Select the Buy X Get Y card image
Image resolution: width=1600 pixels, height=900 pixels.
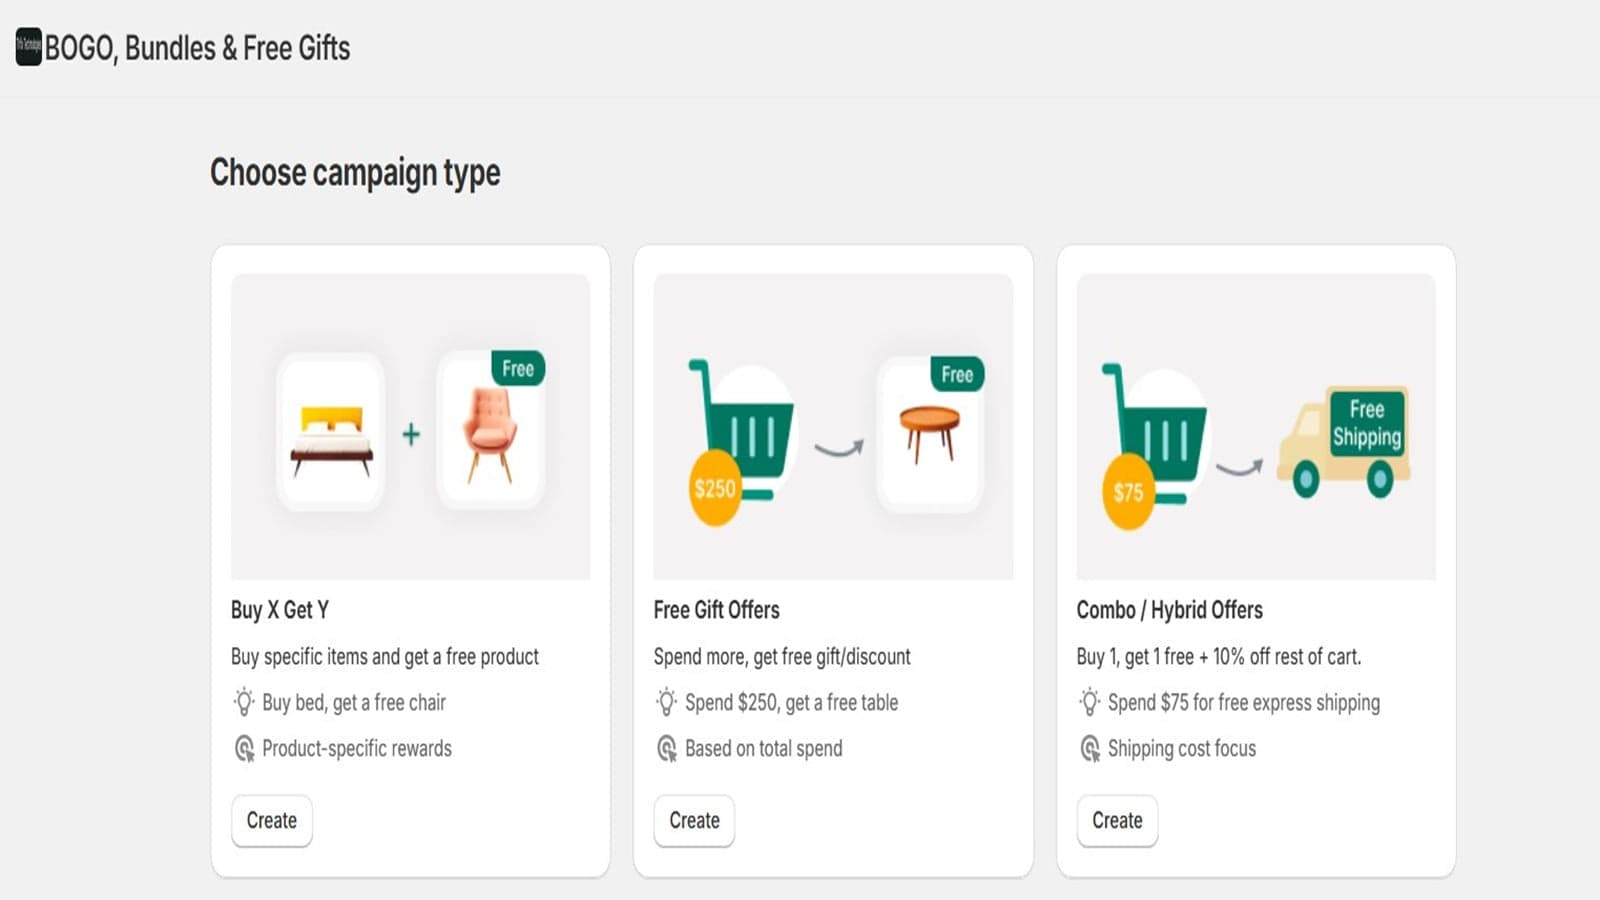point(411,427)
